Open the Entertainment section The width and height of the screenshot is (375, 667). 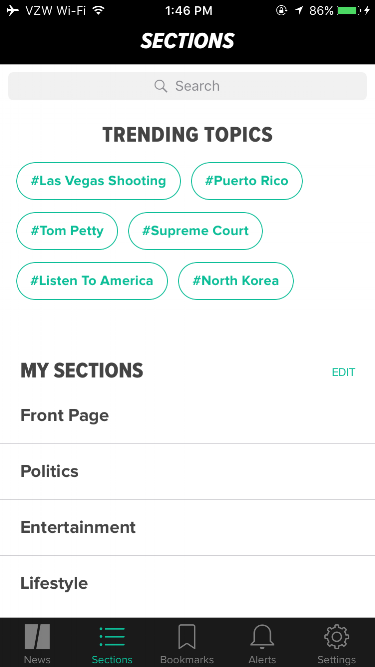188,527
